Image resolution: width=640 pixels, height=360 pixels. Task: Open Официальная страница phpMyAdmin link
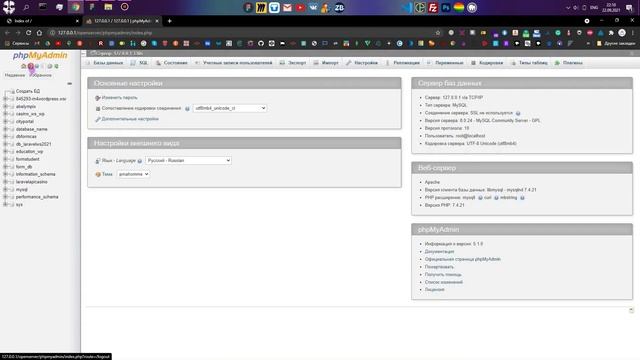[462, 259]
